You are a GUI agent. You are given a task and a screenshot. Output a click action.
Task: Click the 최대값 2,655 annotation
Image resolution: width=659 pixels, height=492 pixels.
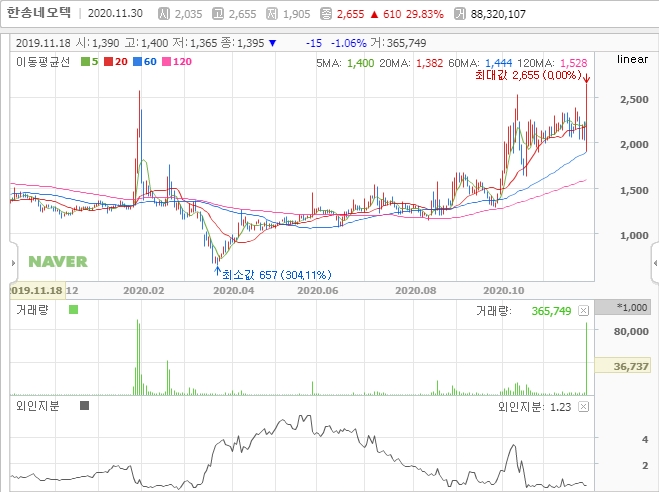tap(528, 75)
